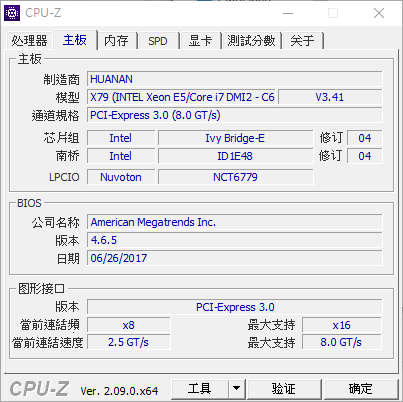This screenshot has height=402, width=403.
Task: Select the current link width x8 value
Action: click(129, 325)
